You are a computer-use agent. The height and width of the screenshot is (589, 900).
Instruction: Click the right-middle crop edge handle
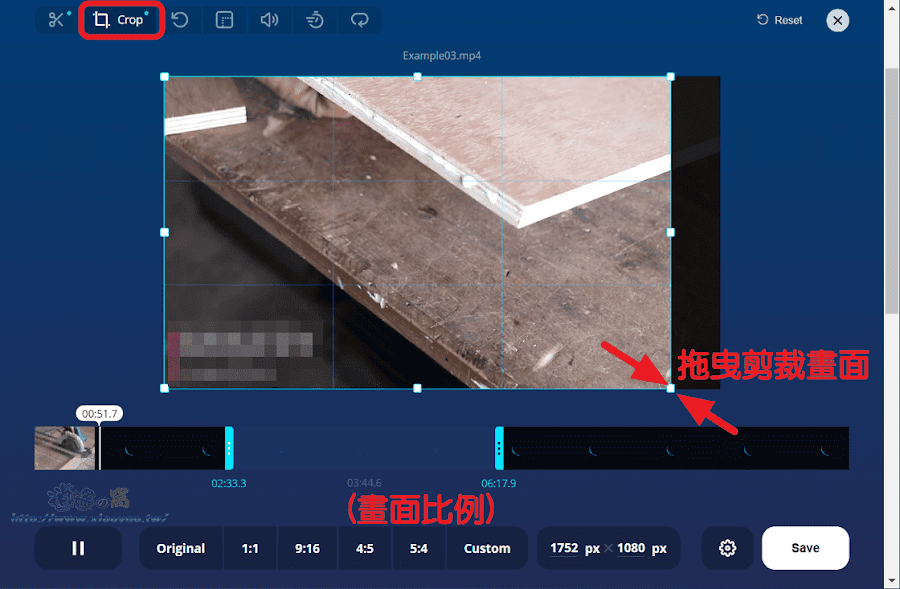670,232
